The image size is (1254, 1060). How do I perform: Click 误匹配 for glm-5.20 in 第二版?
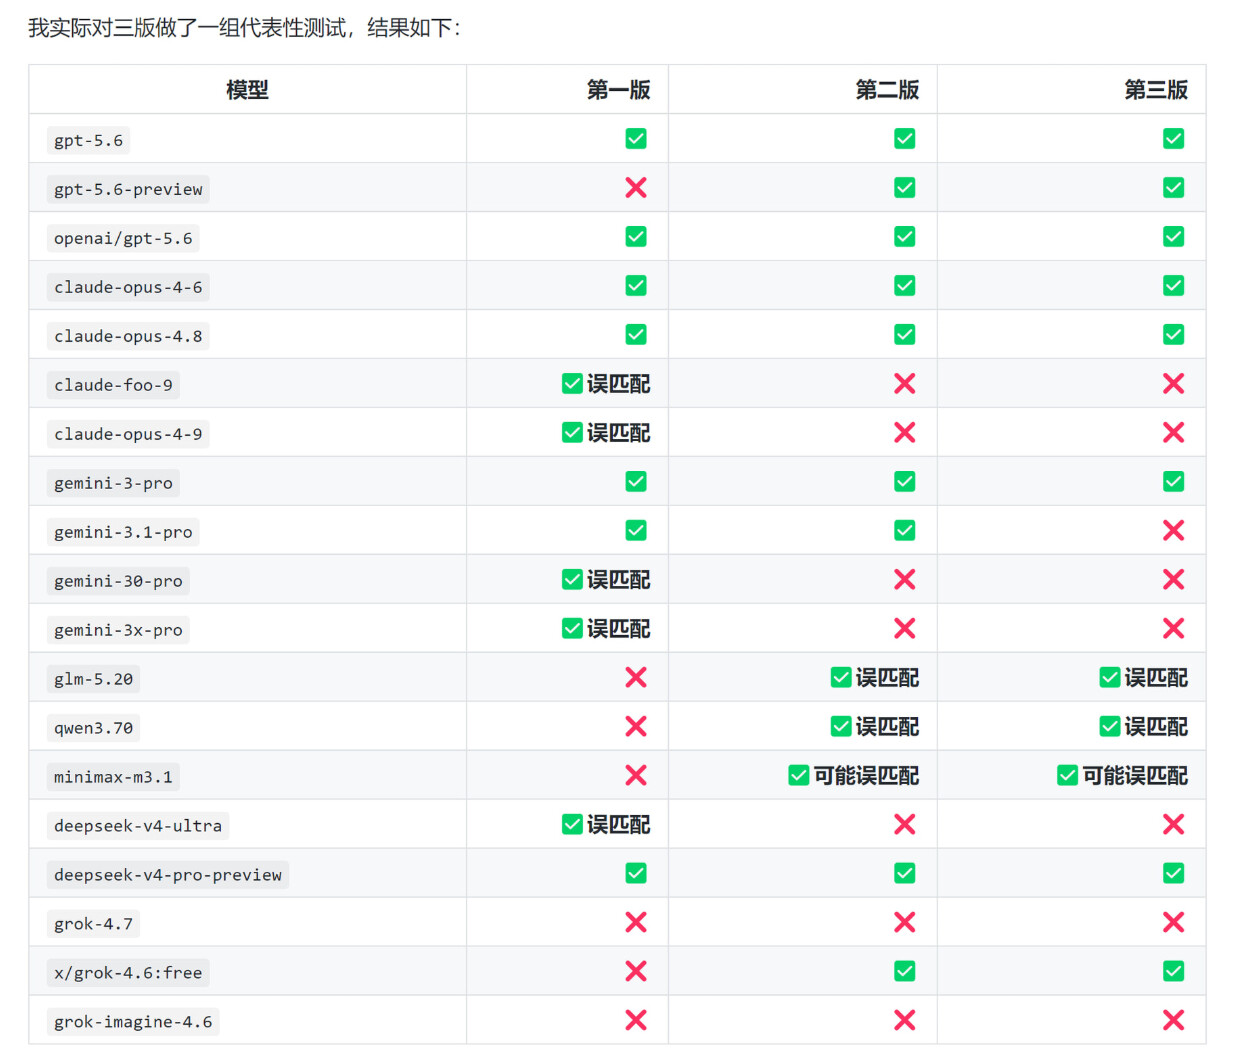pyautogui.click(x=887, y=678)
